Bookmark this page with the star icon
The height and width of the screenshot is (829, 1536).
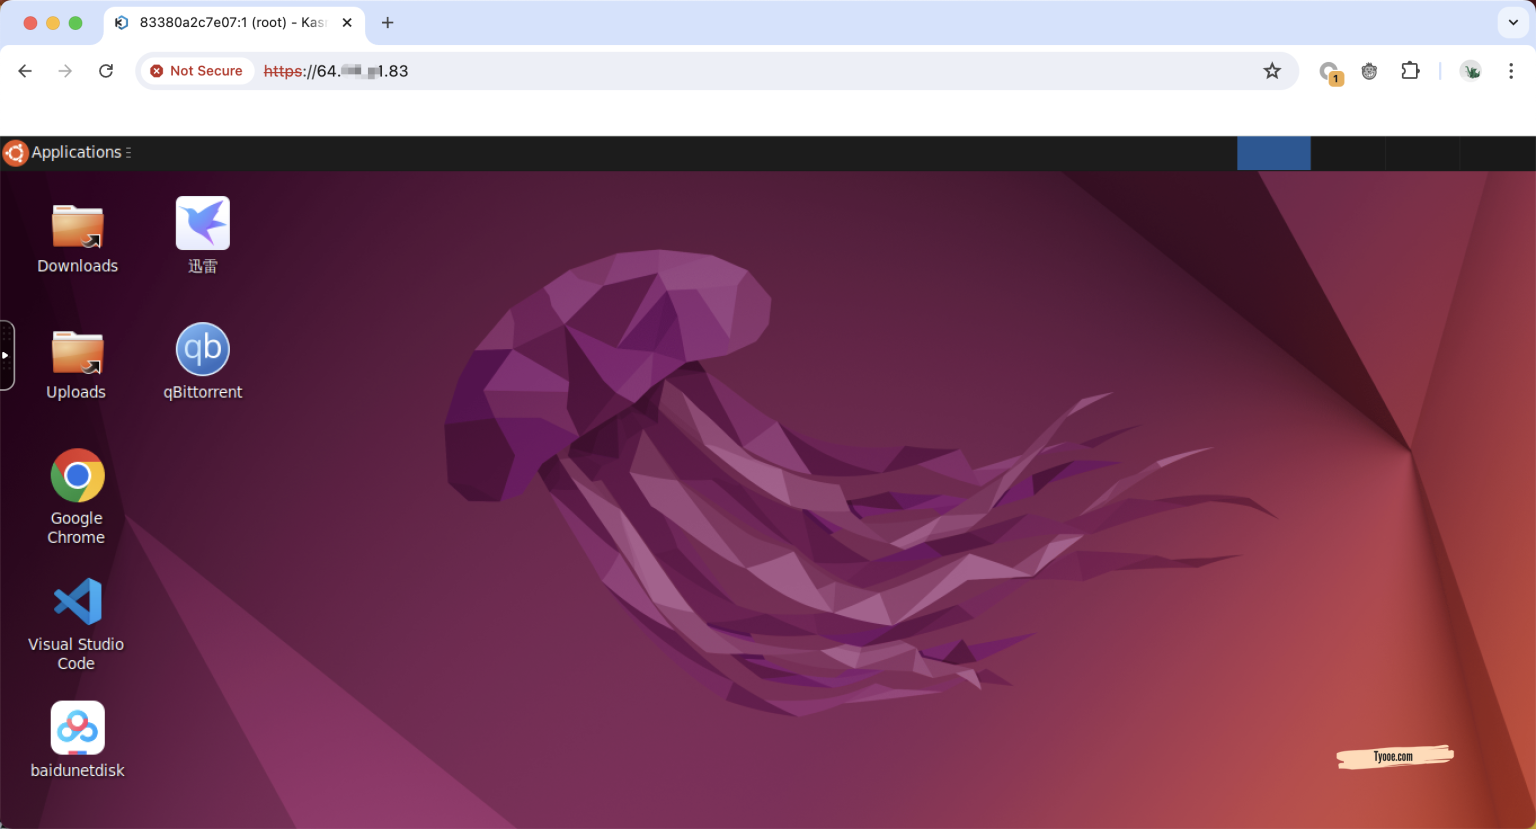(x=1272, y=71)
